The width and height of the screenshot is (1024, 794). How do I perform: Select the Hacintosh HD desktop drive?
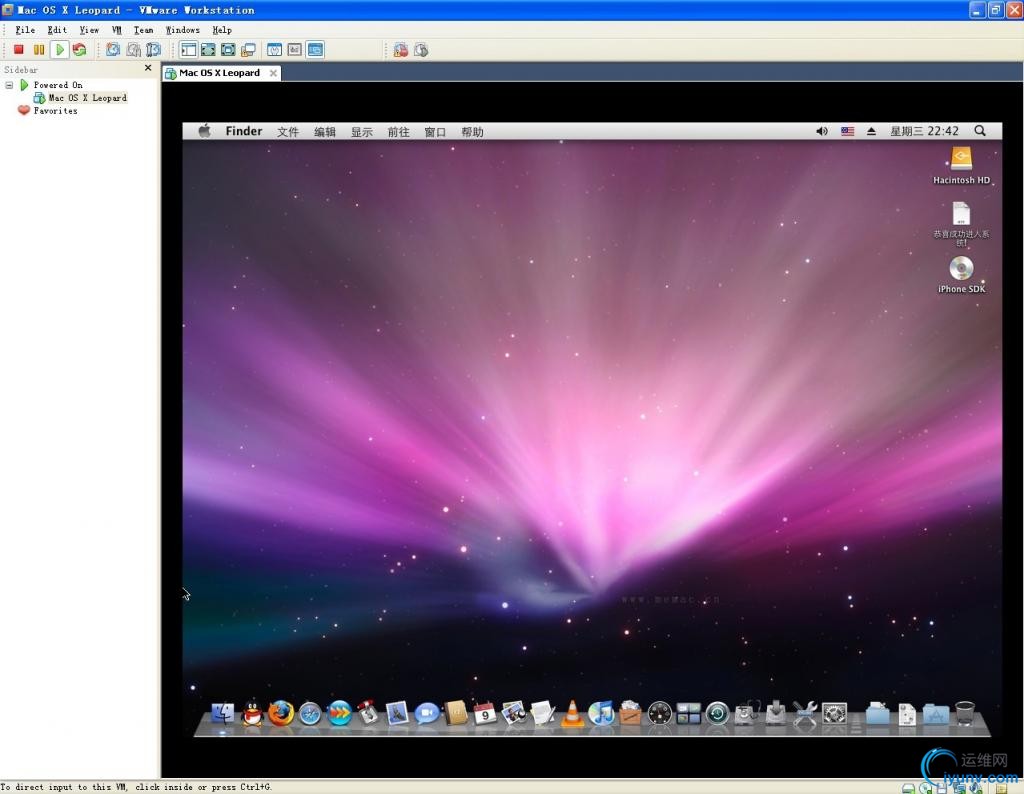(x=961, y=166)
